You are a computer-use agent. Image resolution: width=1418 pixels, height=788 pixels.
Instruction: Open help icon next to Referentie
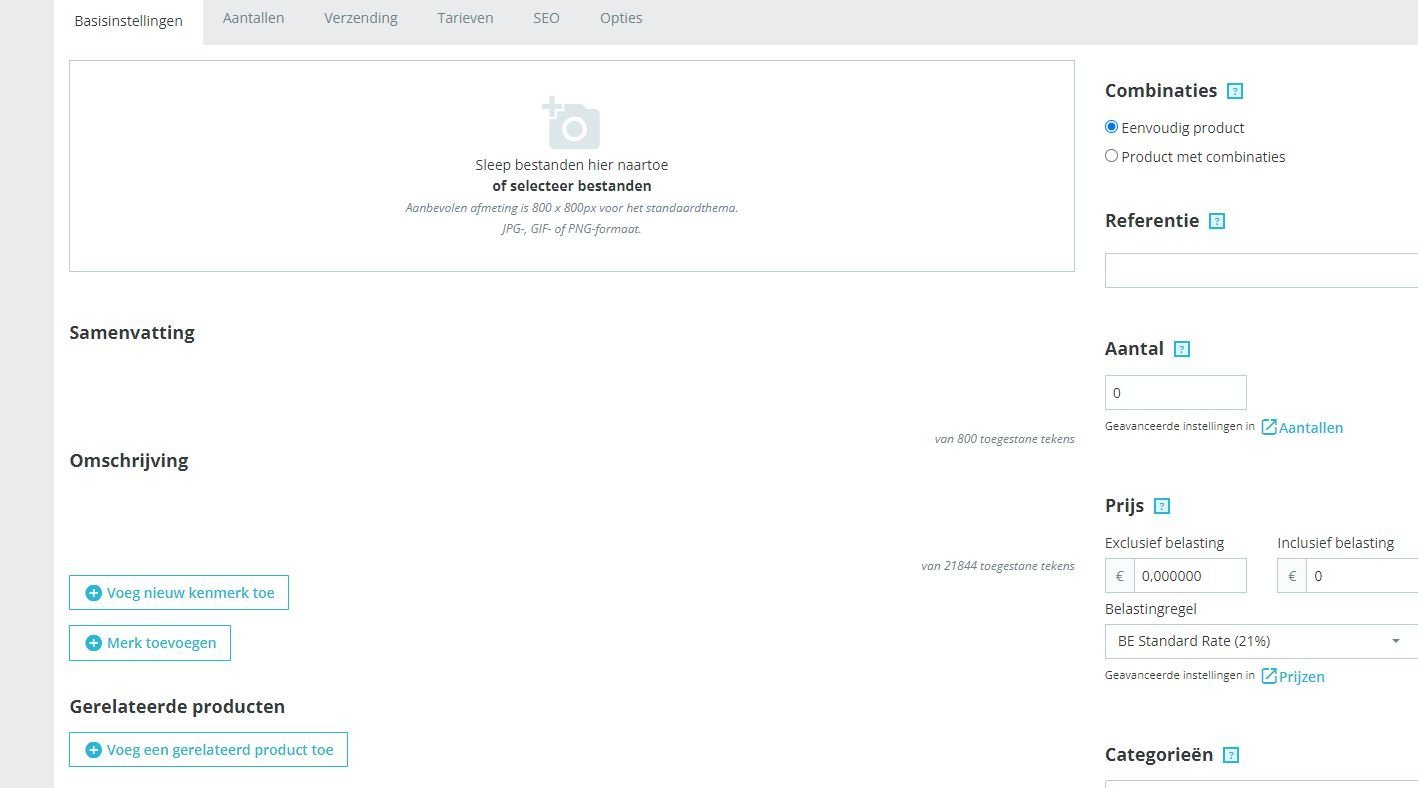1217,221
